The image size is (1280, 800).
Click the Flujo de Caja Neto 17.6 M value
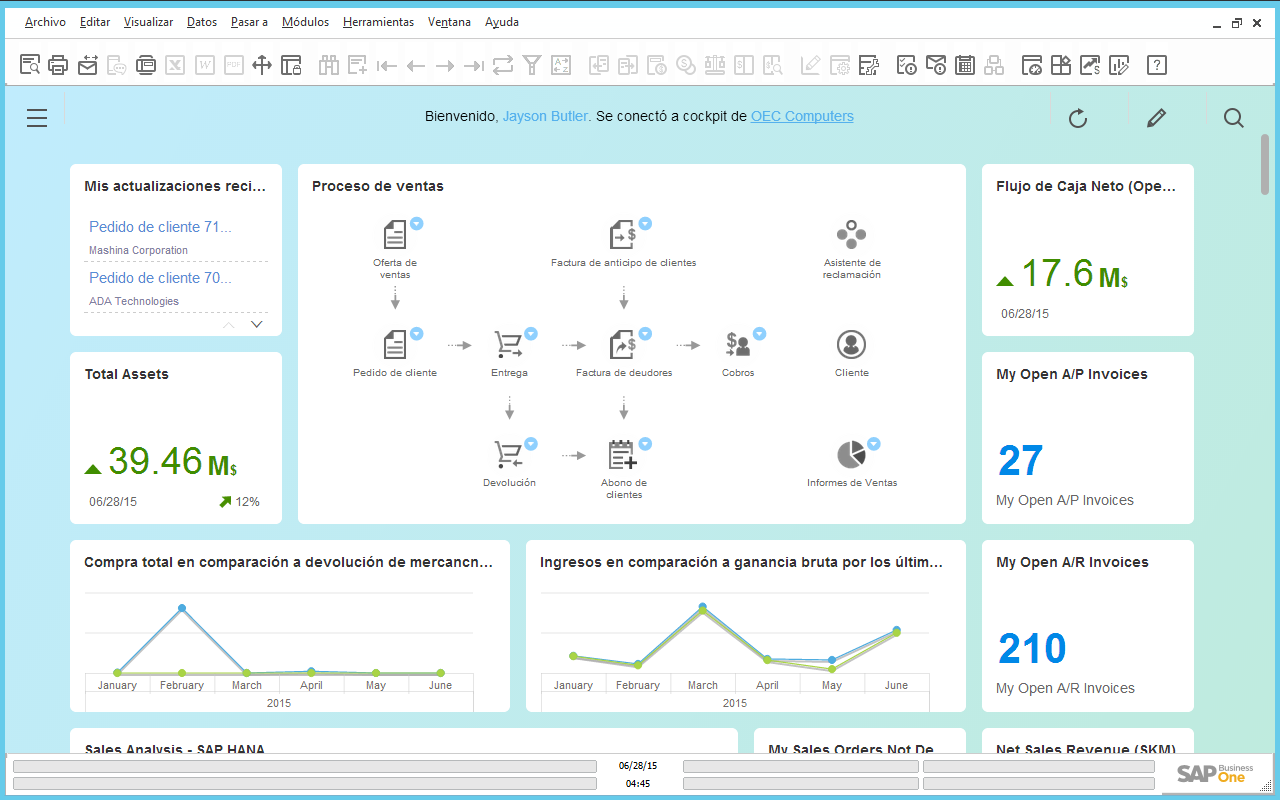click(x=1073, y=273)
